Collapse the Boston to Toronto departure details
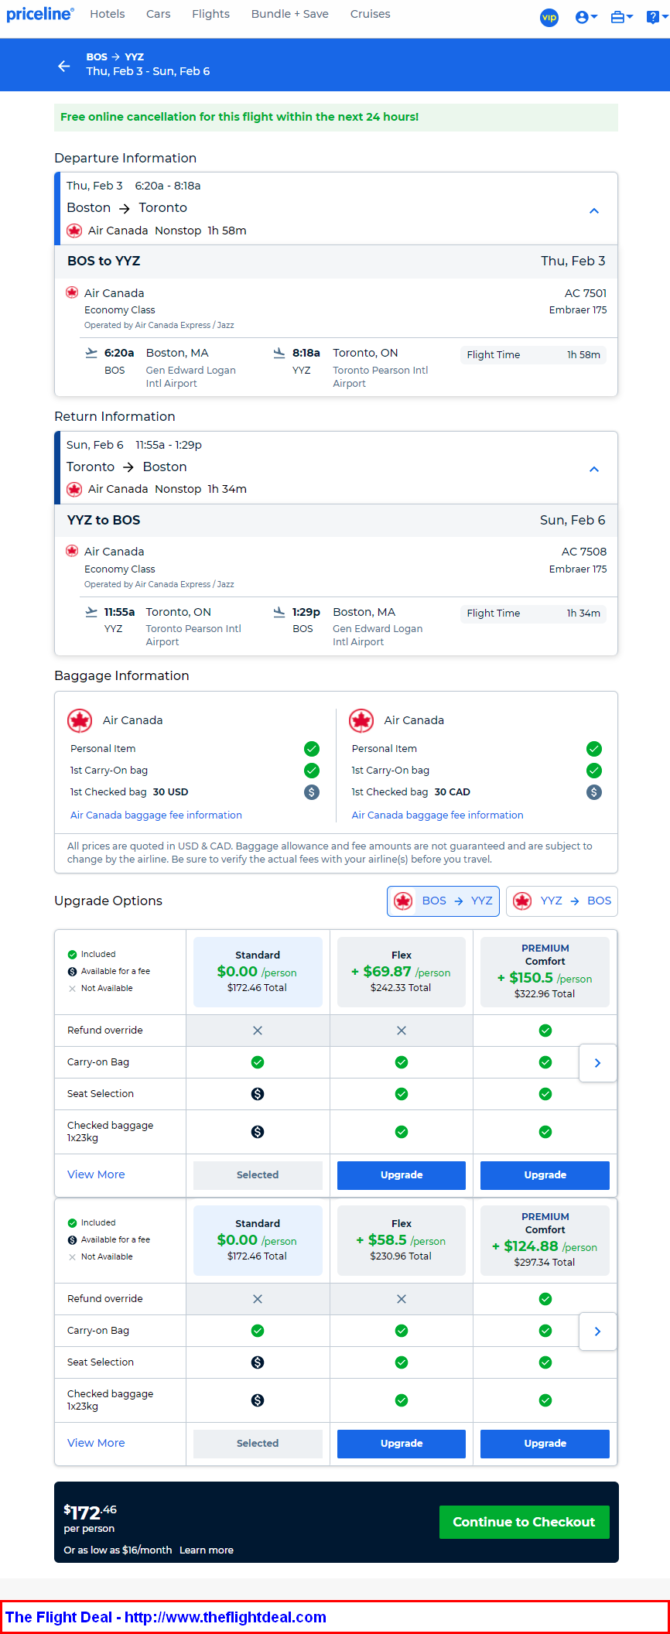The height and width of the screenshot is (1634, 670). click(594, 211)
